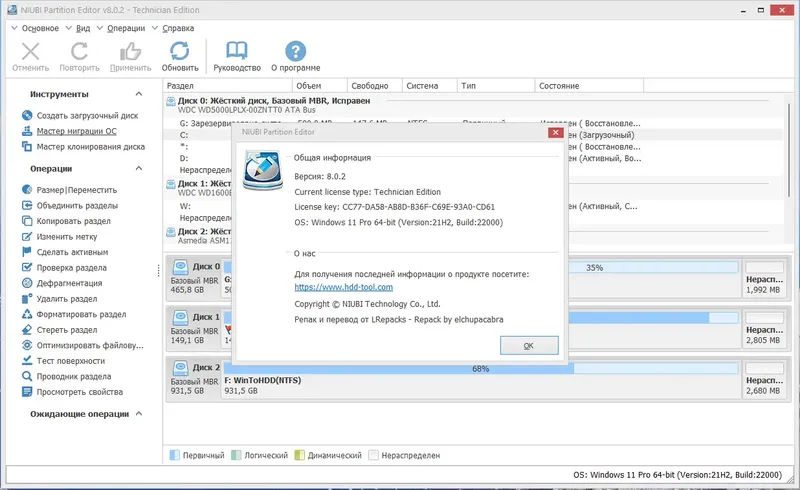Screen dimensions: 800x490
Task: Click the License key text in dialog
Action: [x=394, y=207]
